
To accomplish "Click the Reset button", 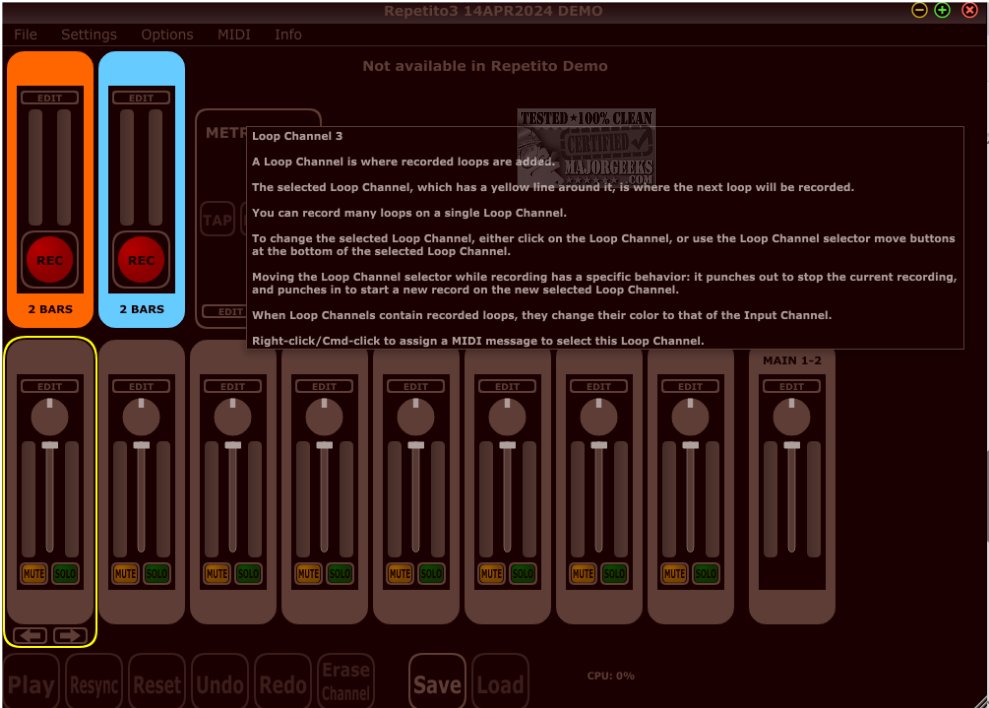I will (x=157, y=682).
